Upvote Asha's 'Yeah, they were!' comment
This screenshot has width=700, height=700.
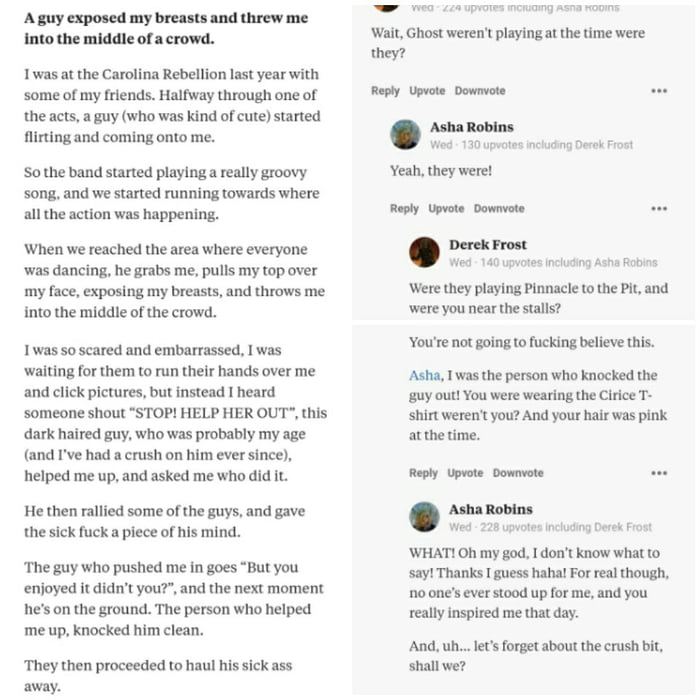click(446, 209)
